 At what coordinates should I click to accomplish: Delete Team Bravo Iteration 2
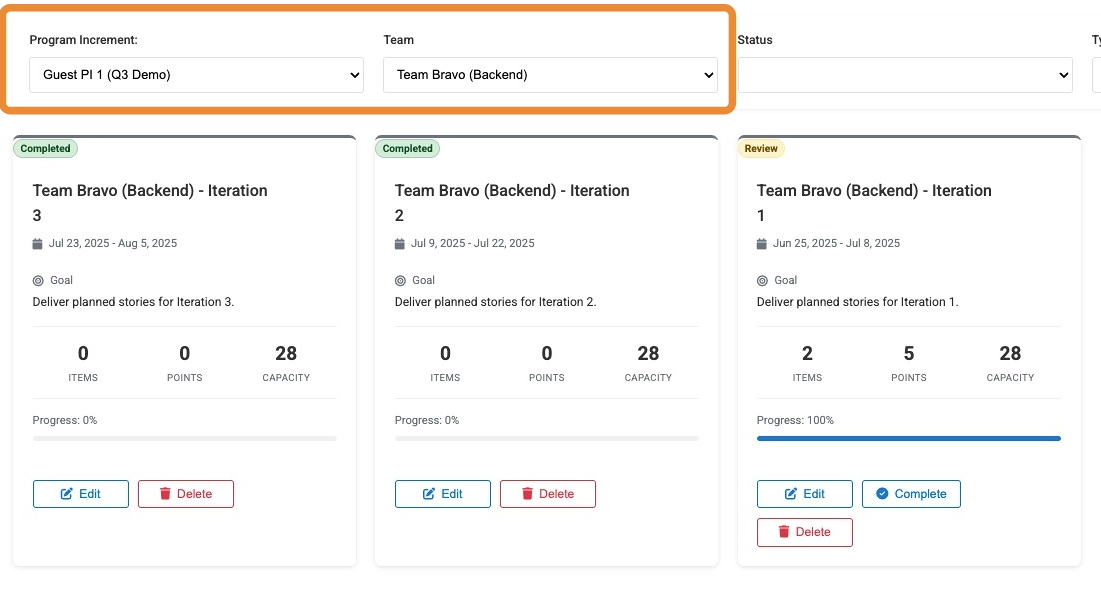click(548, 493)
